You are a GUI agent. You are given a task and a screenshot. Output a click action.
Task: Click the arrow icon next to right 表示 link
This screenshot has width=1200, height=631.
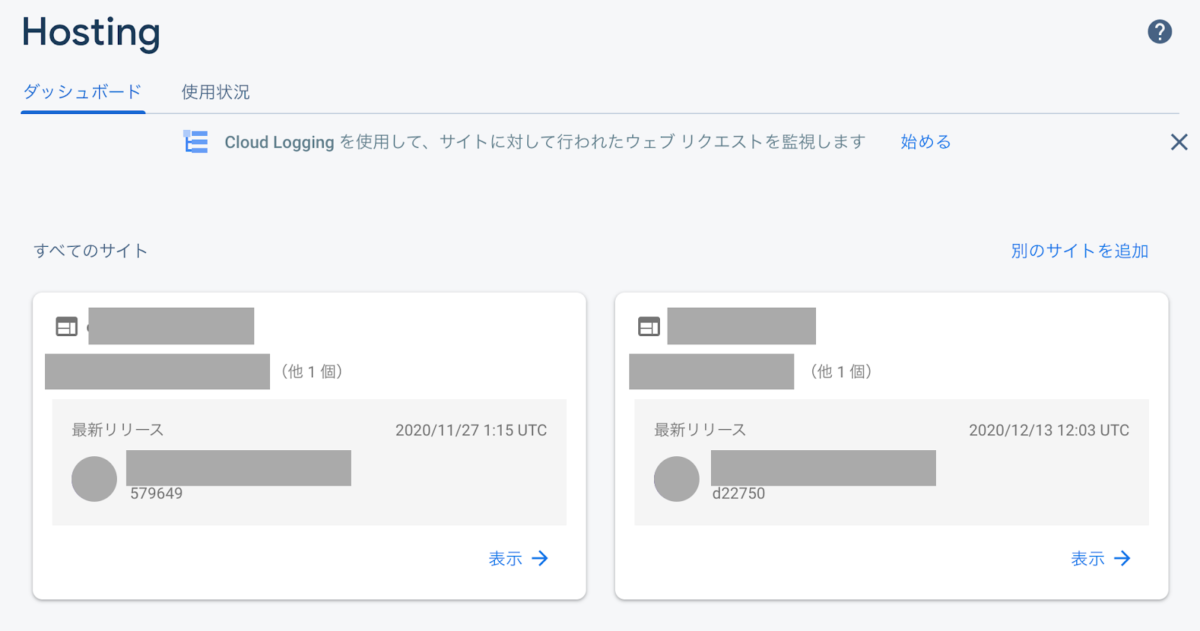[x=1123, y=558]
